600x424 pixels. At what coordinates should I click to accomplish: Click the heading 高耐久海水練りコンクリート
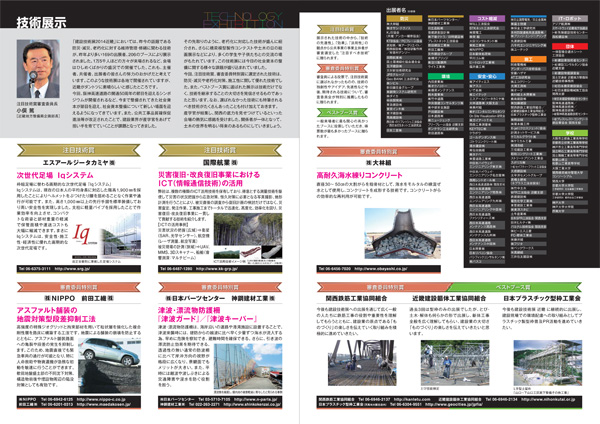359,175
